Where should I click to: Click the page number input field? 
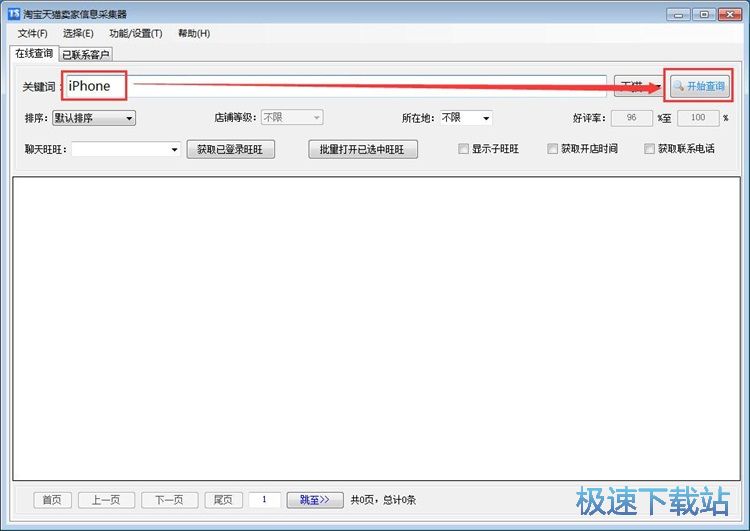(x=264, y=500)
